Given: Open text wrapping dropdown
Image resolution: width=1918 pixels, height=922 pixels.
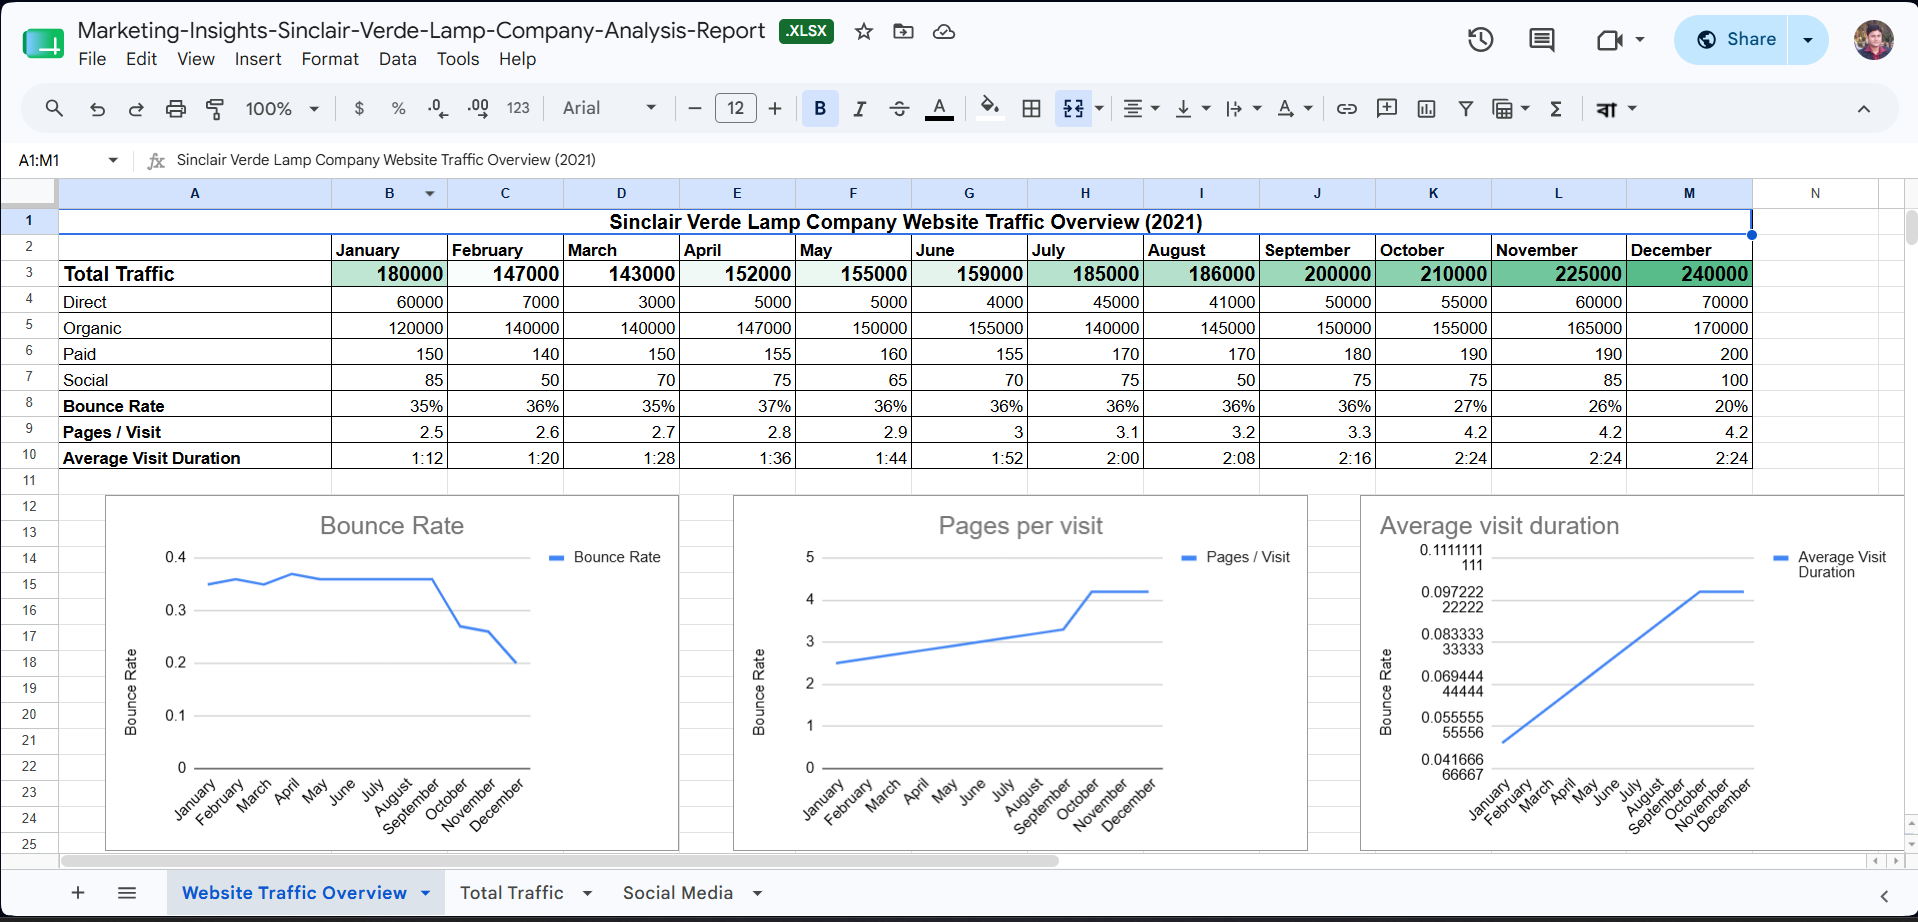Looking at the screenshot, I should 1243,108.
